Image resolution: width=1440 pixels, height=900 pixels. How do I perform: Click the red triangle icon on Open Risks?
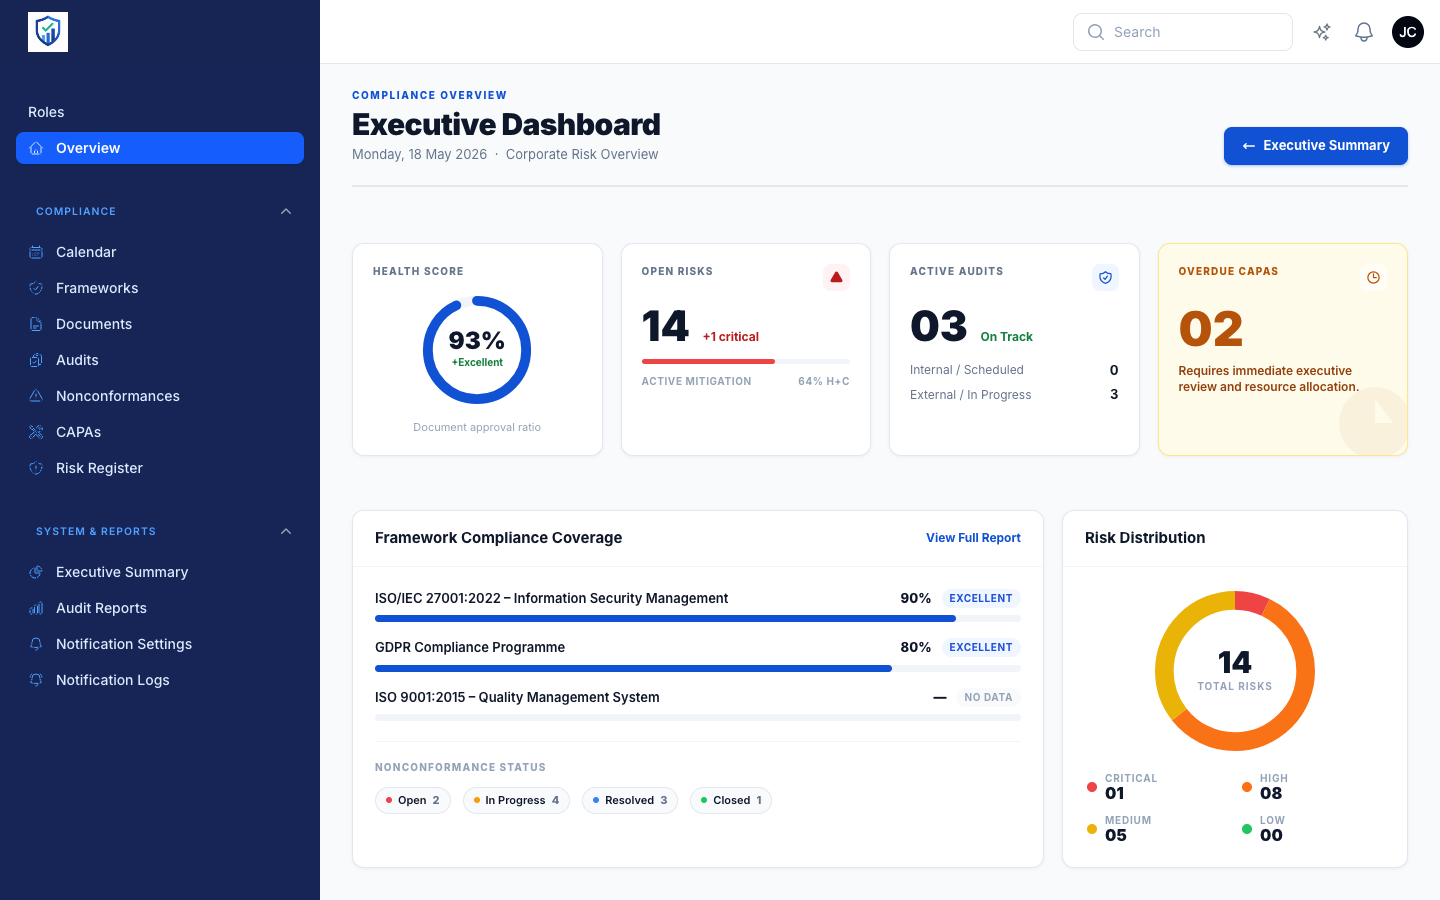pyautogui.click(x=836, y=277)
